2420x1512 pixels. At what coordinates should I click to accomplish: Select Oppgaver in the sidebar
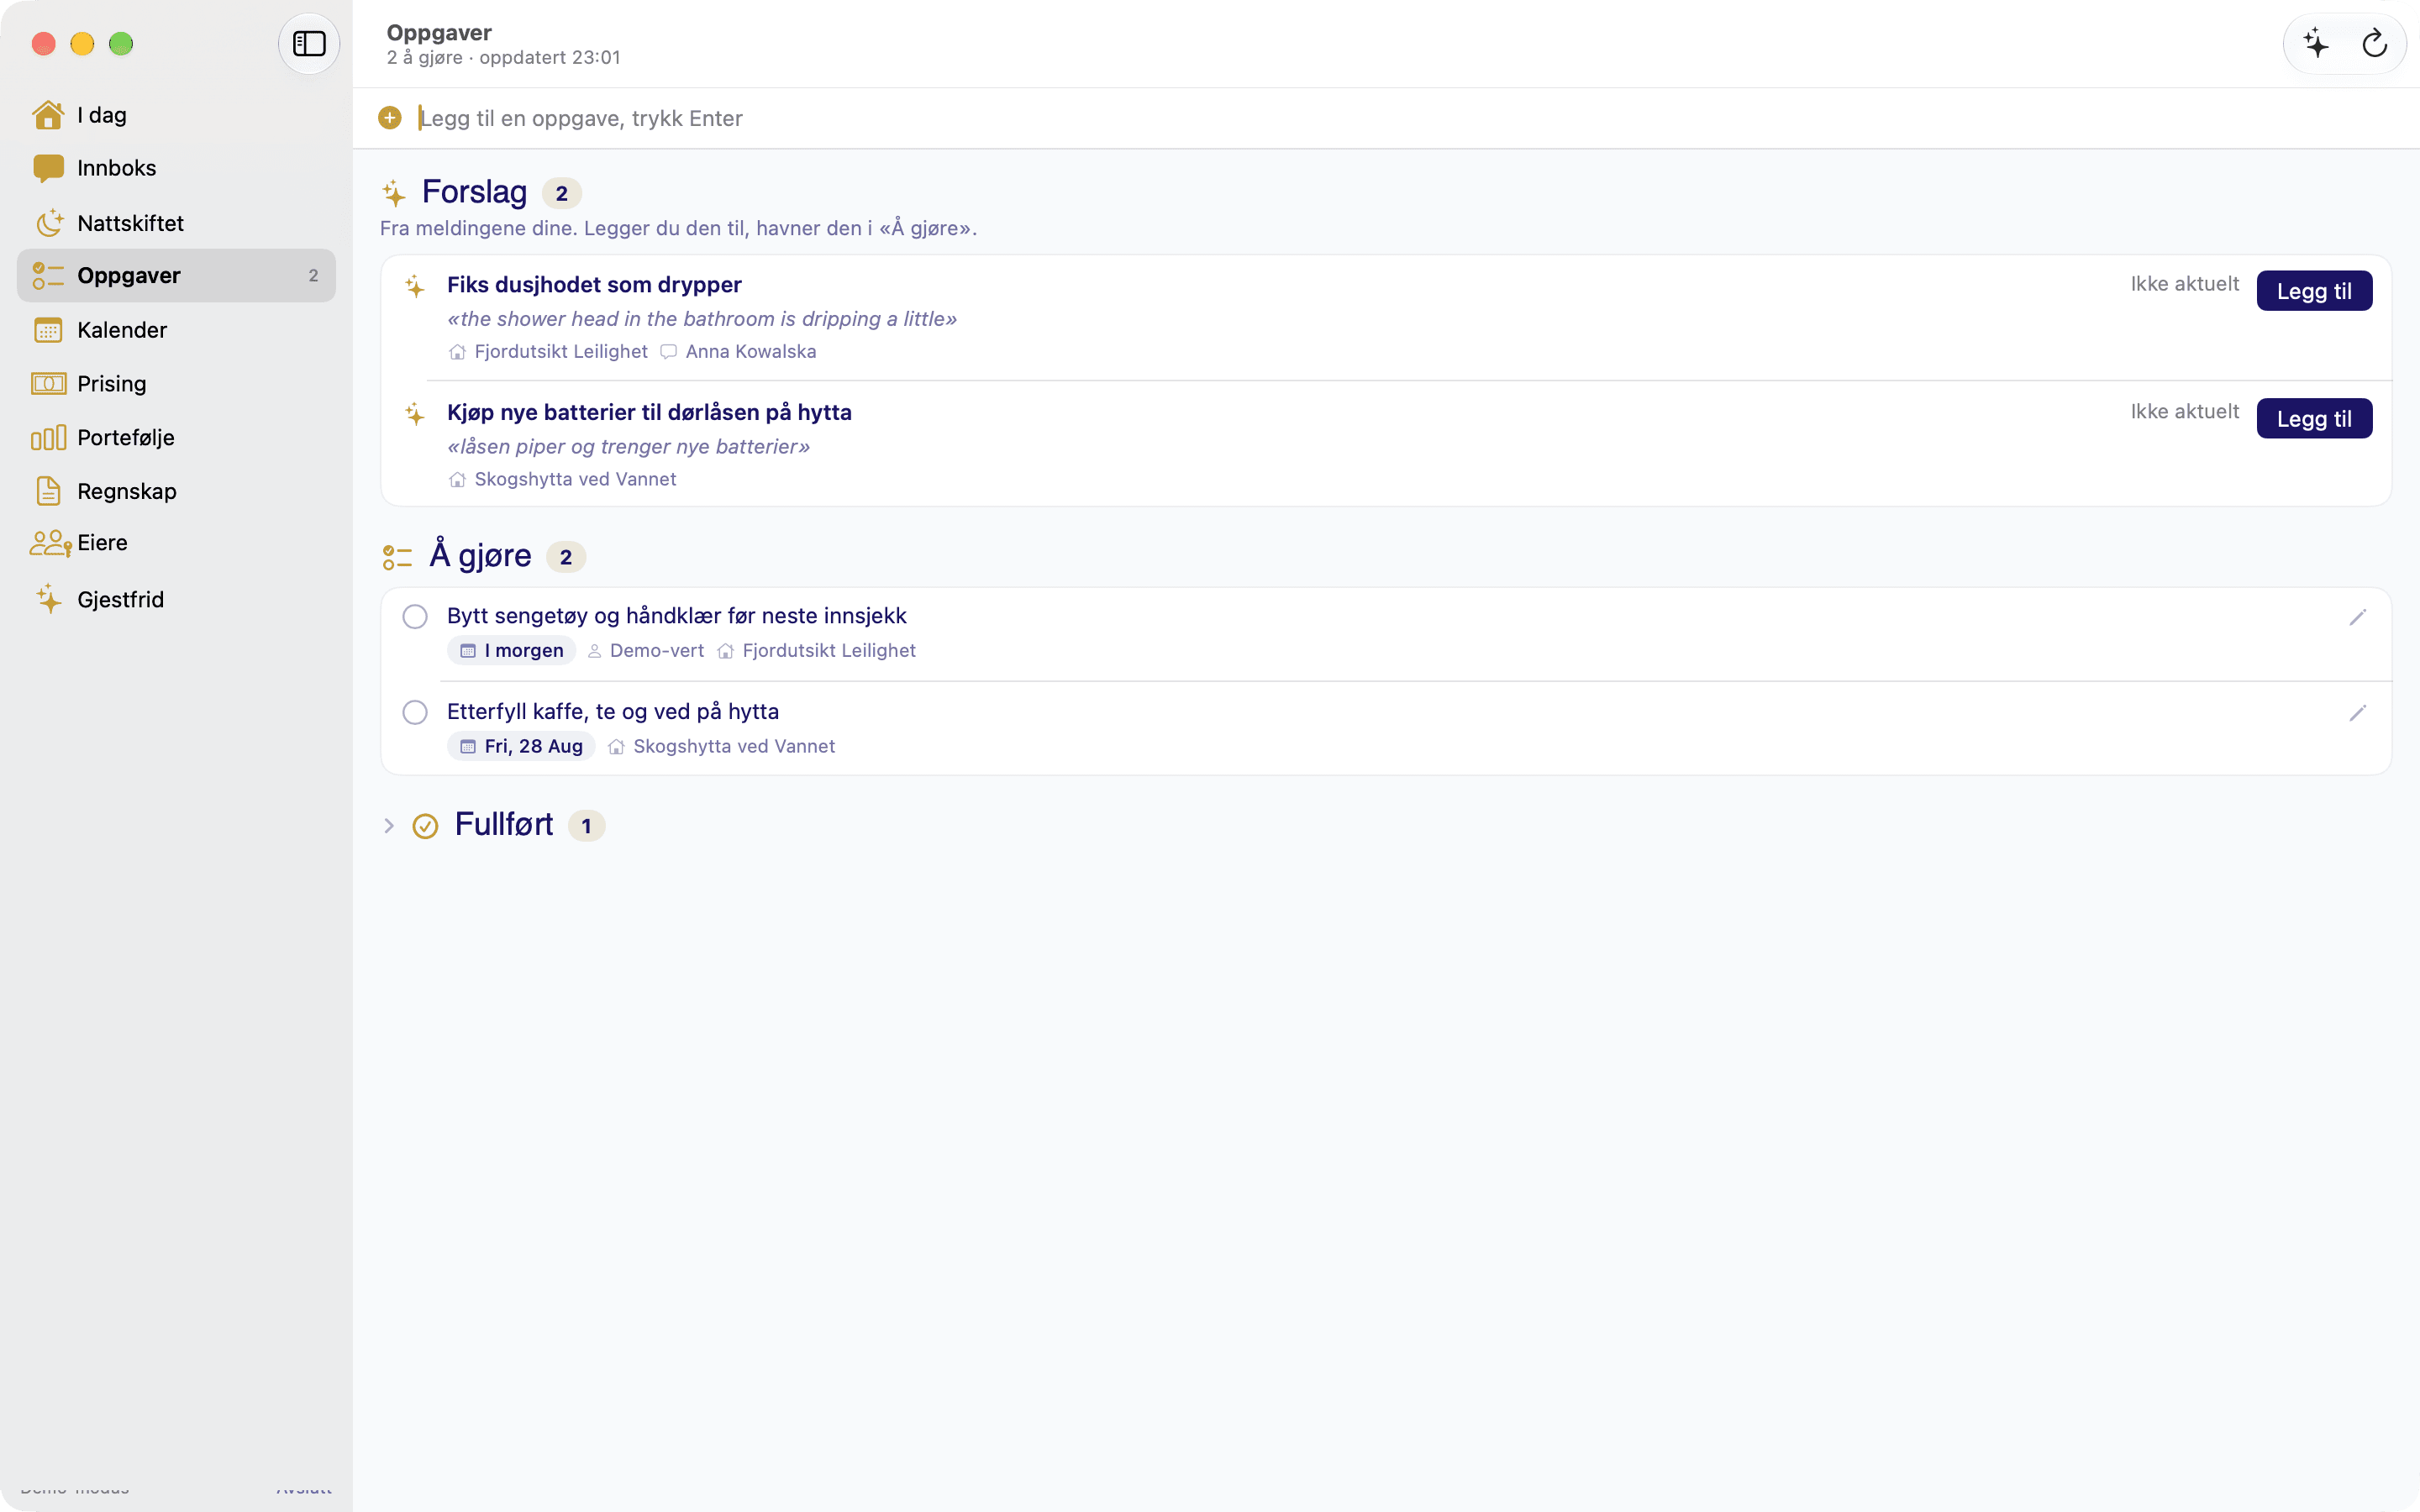tap(176, 276)
